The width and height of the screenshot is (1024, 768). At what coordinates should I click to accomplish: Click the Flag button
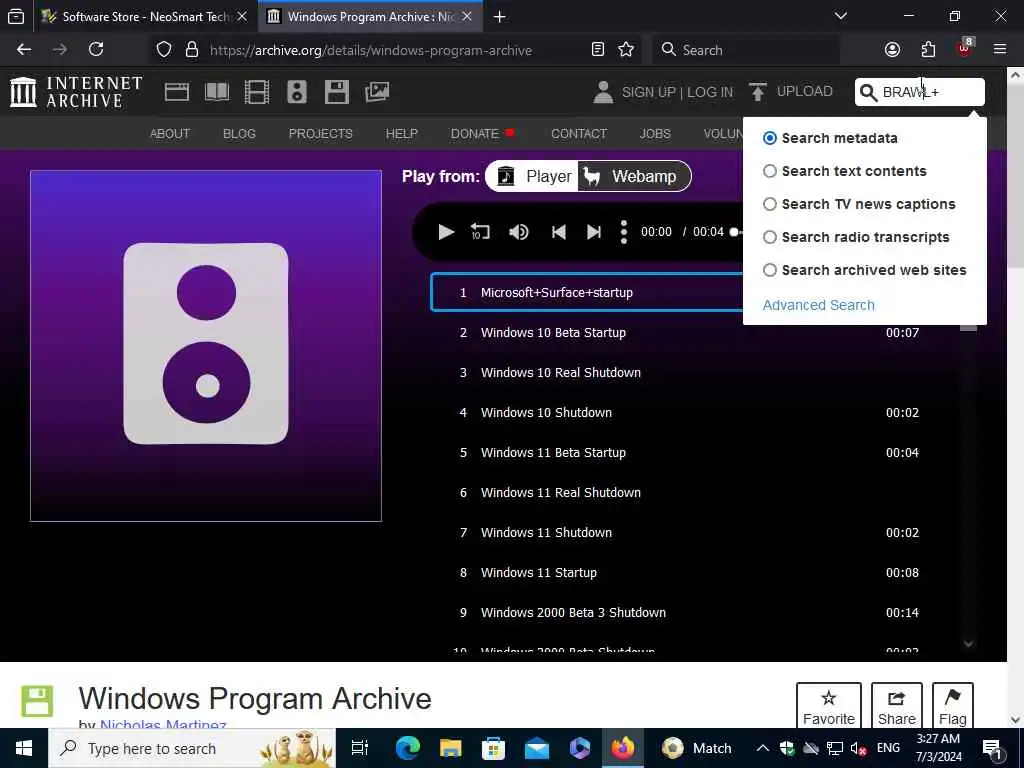952,706
